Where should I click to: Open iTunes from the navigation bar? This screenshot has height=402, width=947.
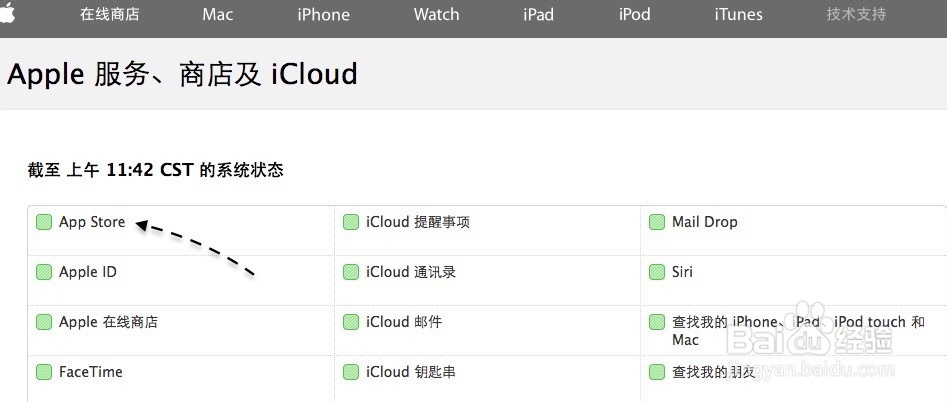(739, 14)
